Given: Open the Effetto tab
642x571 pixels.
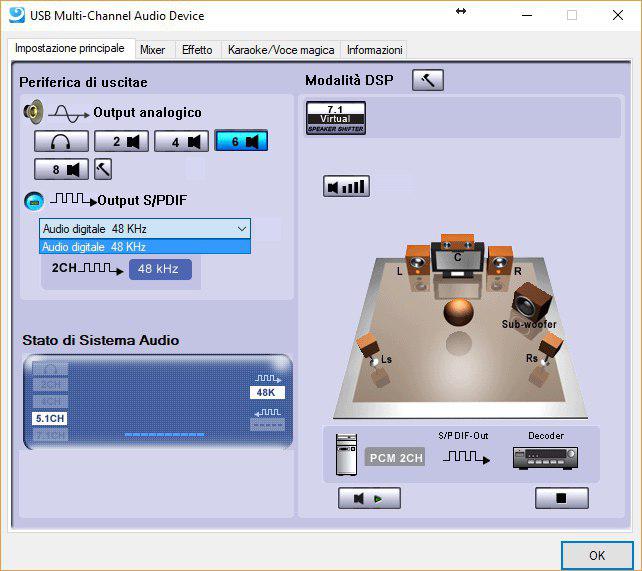Looking at the screenshot, I should click(x=197, y=50).
